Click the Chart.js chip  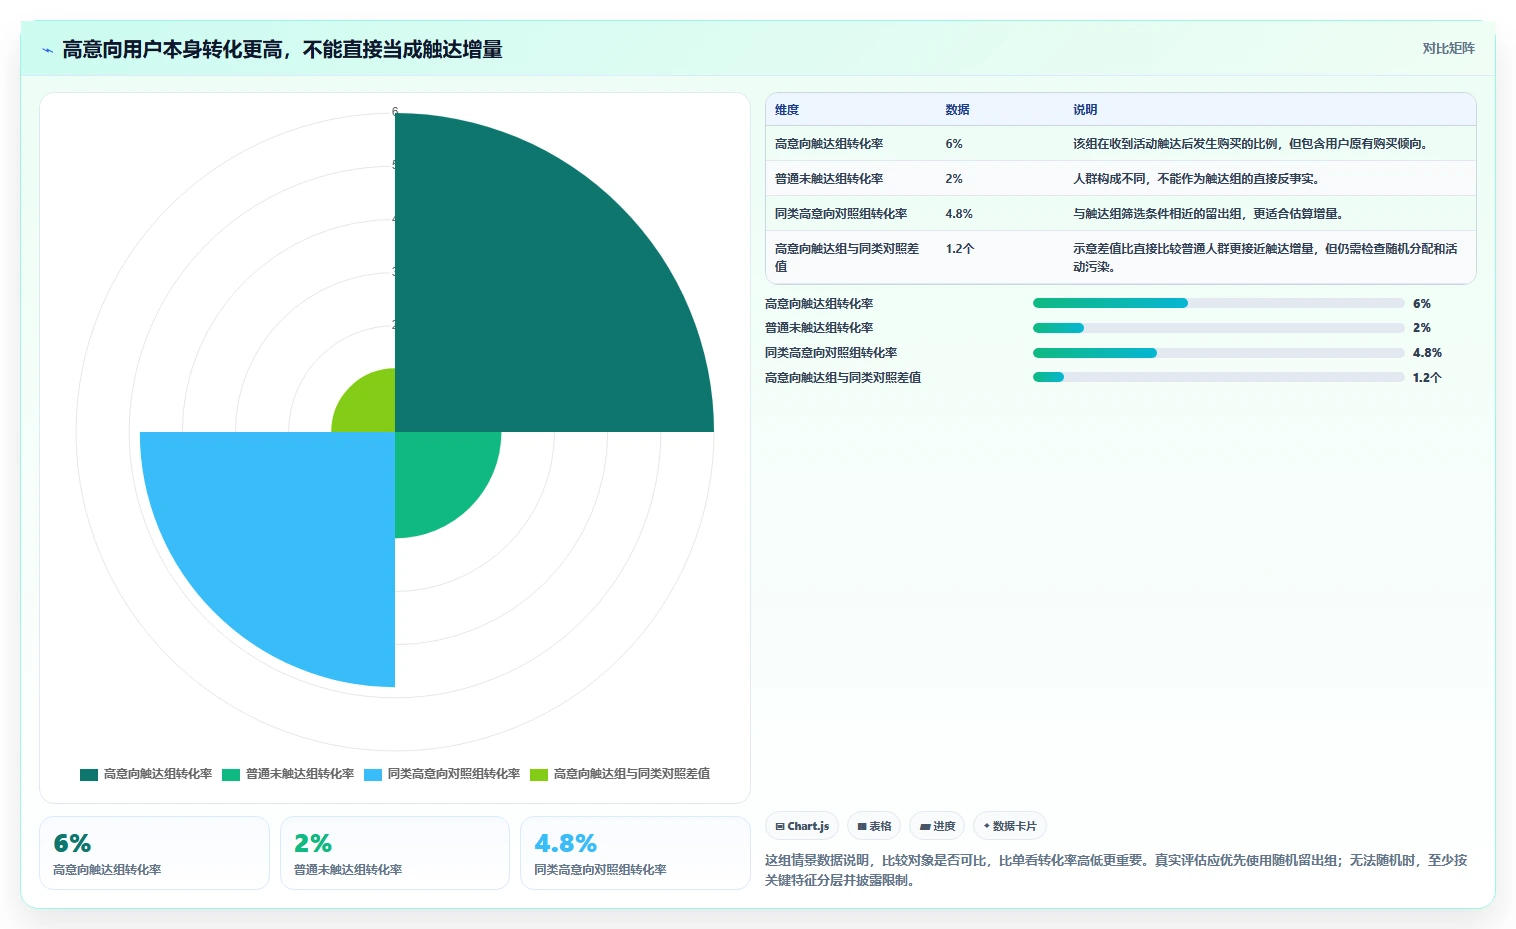tap(802, 826)
